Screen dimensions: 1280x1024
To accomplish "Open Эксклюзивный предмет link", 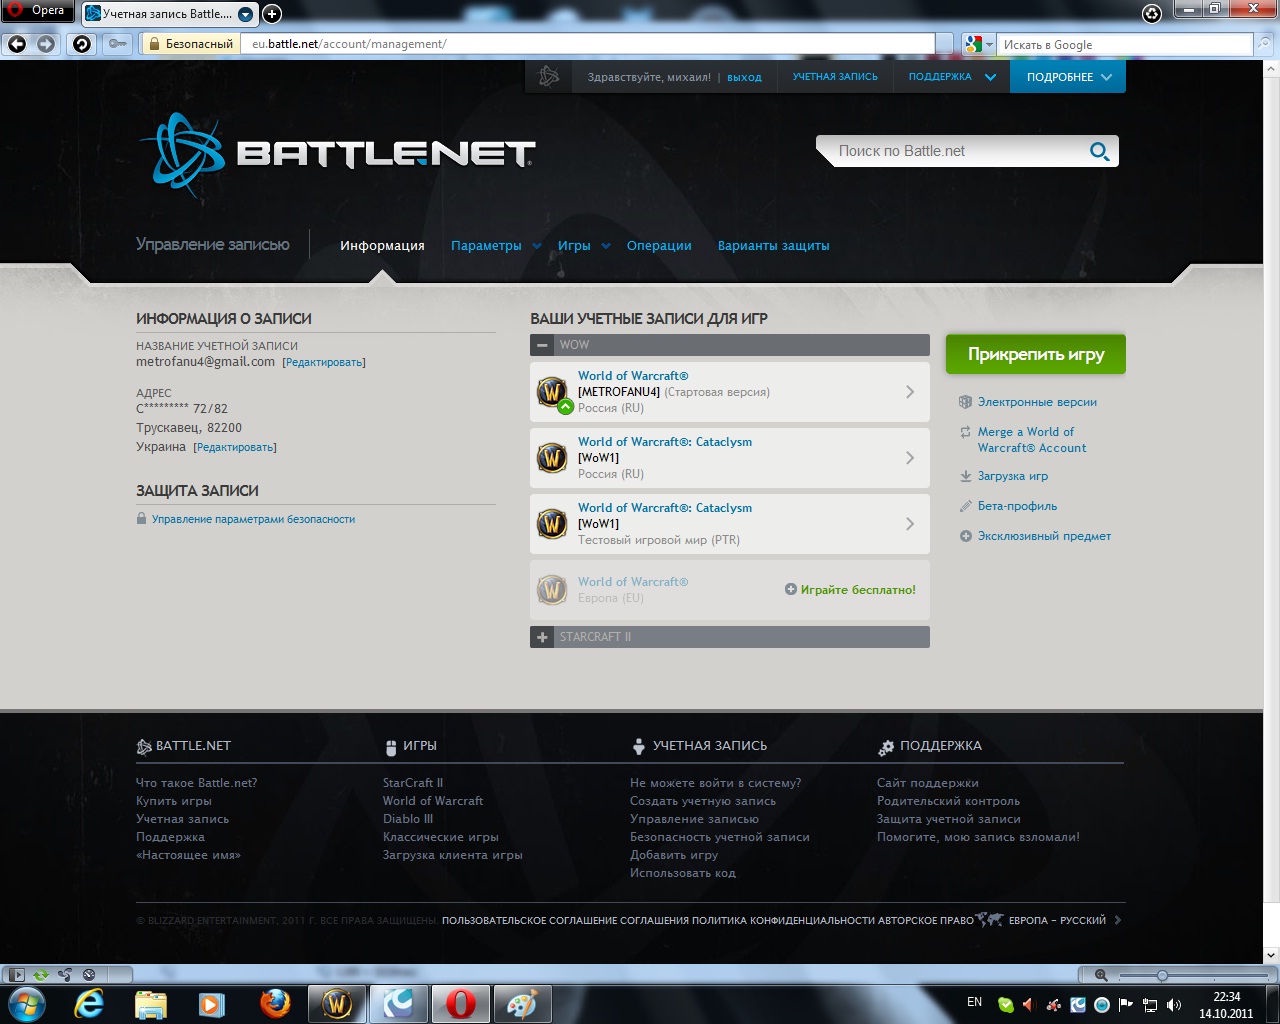I will coord(1044,536).
